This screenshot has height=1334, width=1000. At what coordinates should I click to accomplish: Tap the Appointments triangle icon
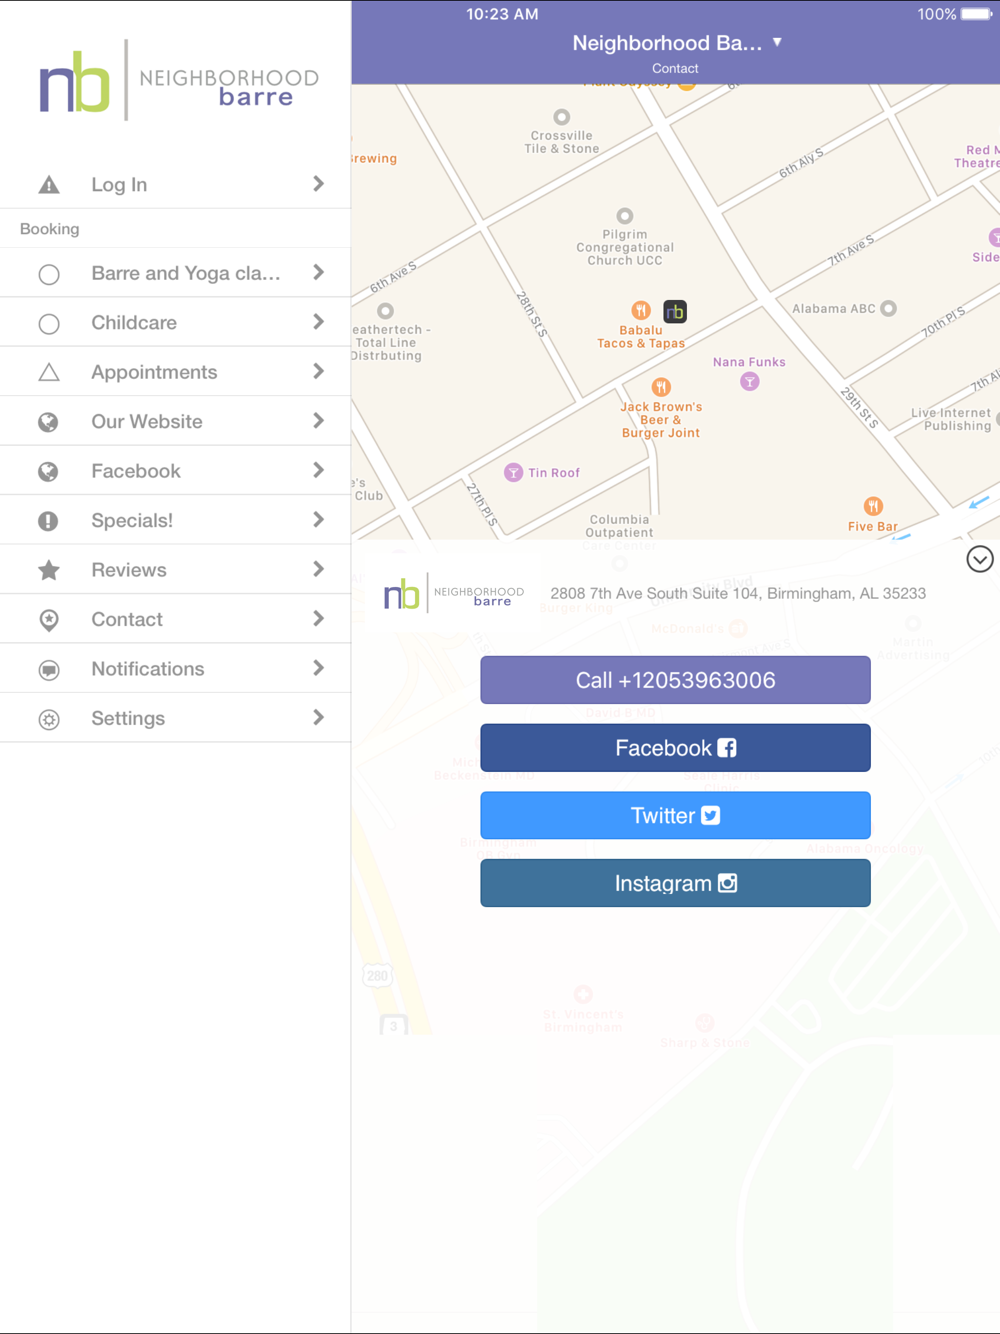[x=49, y=372]
